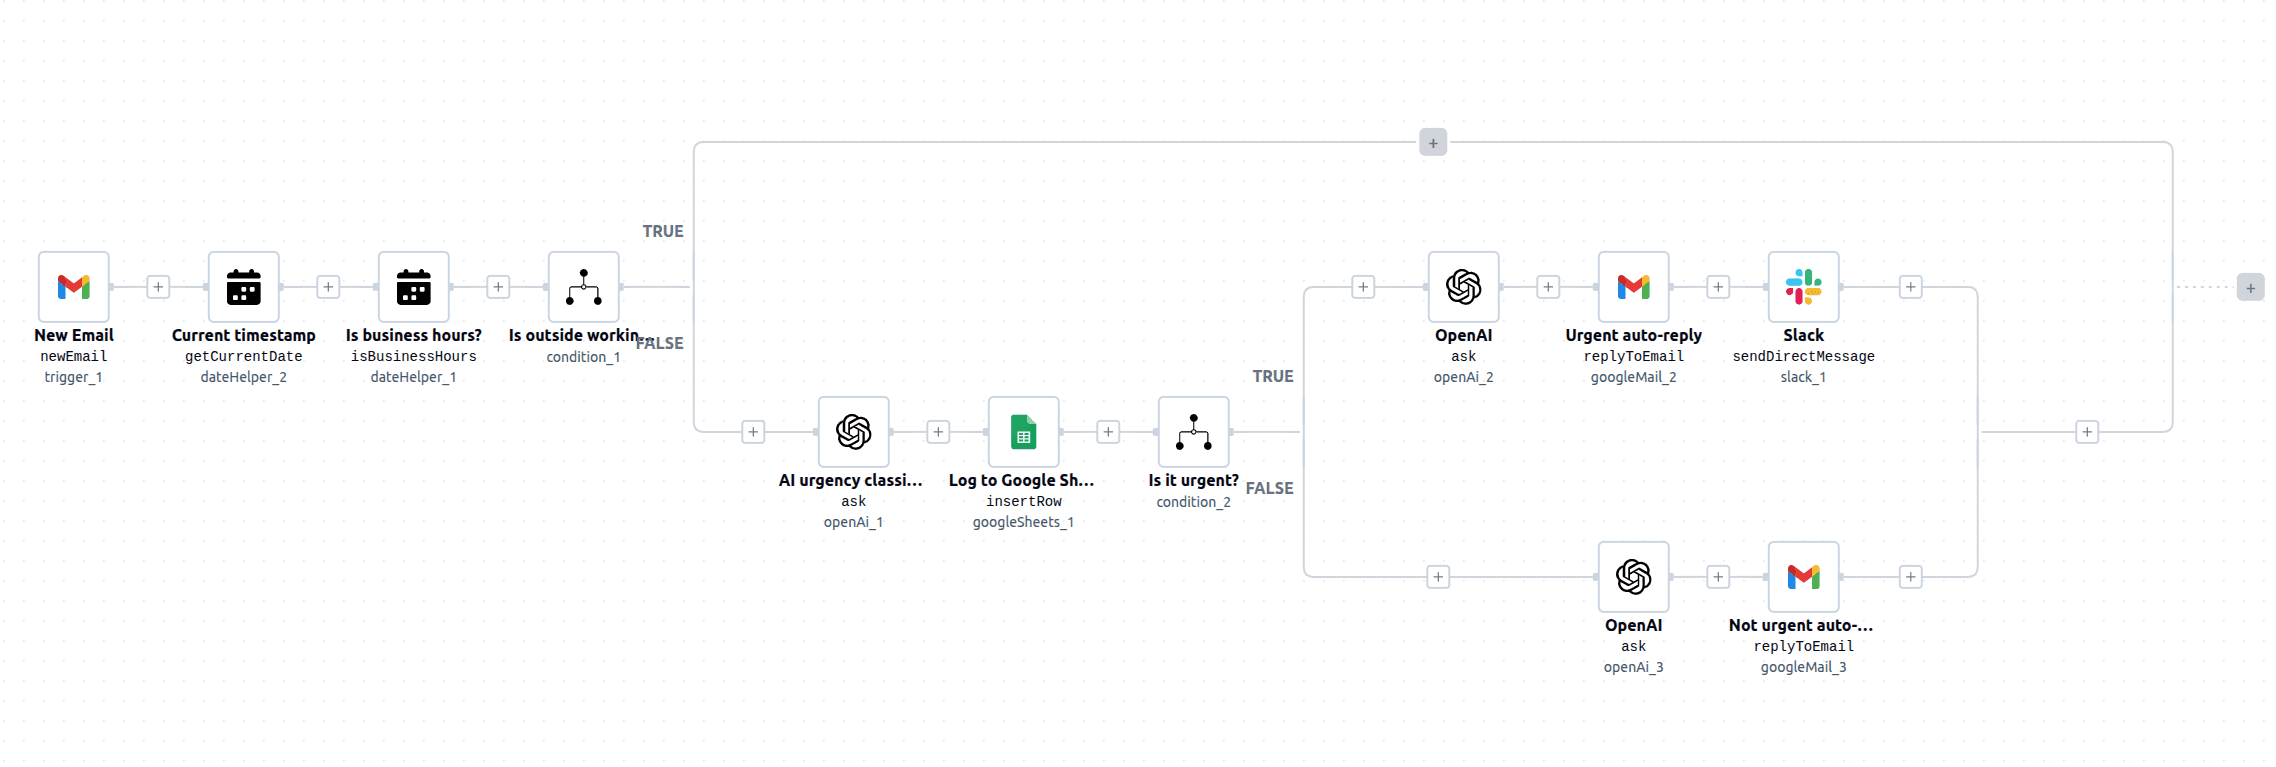Open the AI urgency classifier OpenAI node

coord(853,432)
